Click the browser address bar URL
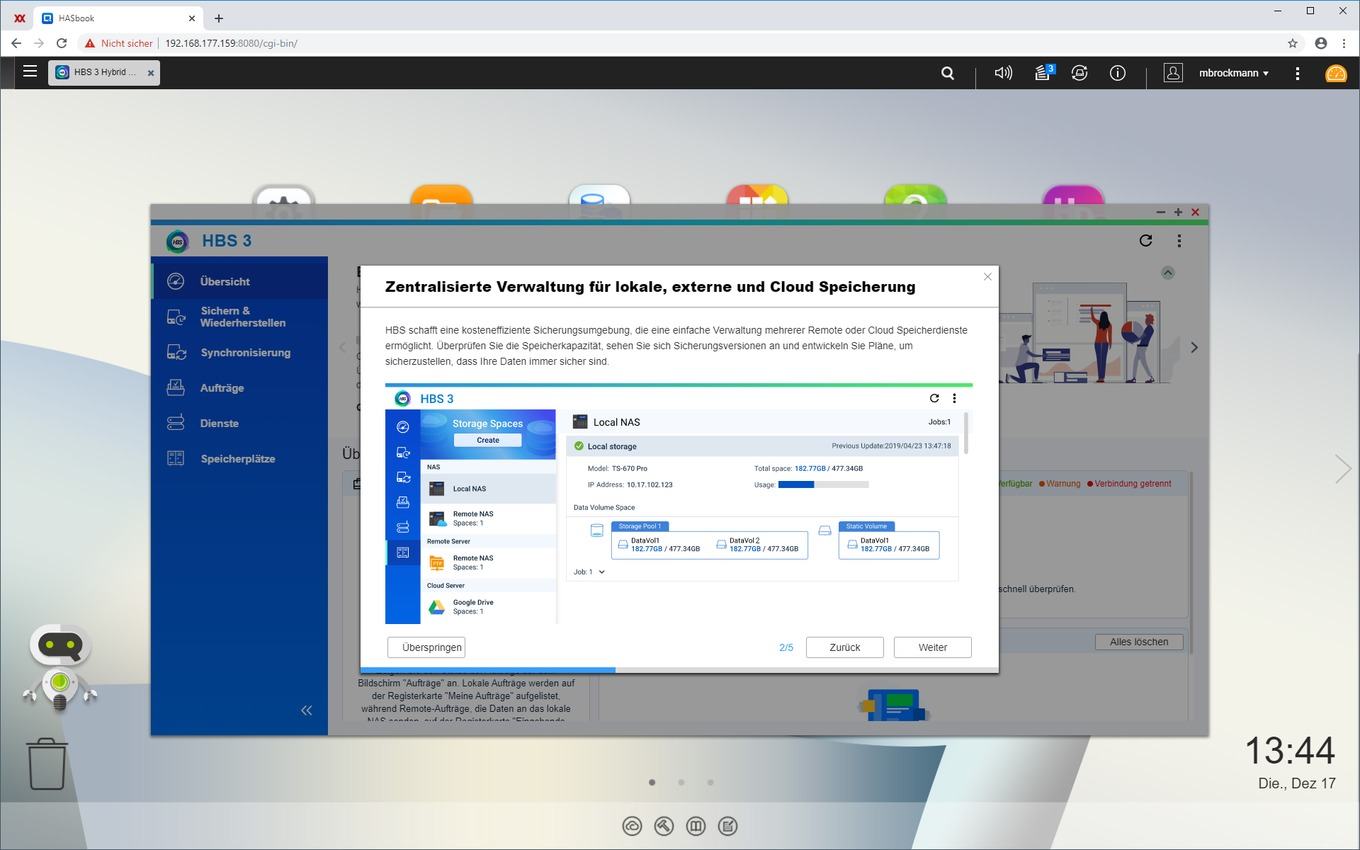This screenshot has height=850, width=1360. 231,43
